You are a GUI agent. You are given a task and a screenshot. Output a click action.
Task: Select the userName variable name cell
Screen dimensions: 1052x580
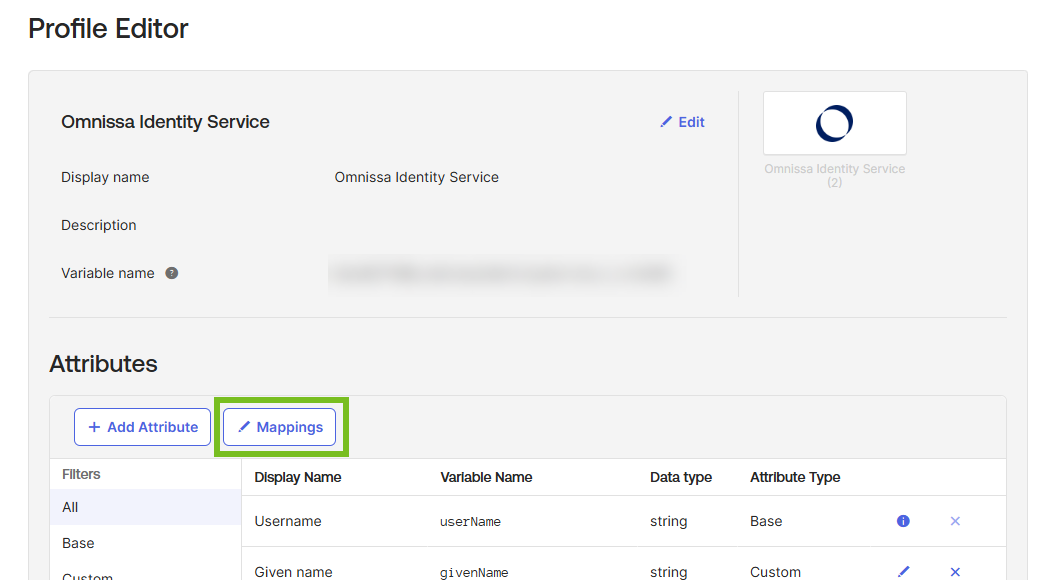[470, 522]
